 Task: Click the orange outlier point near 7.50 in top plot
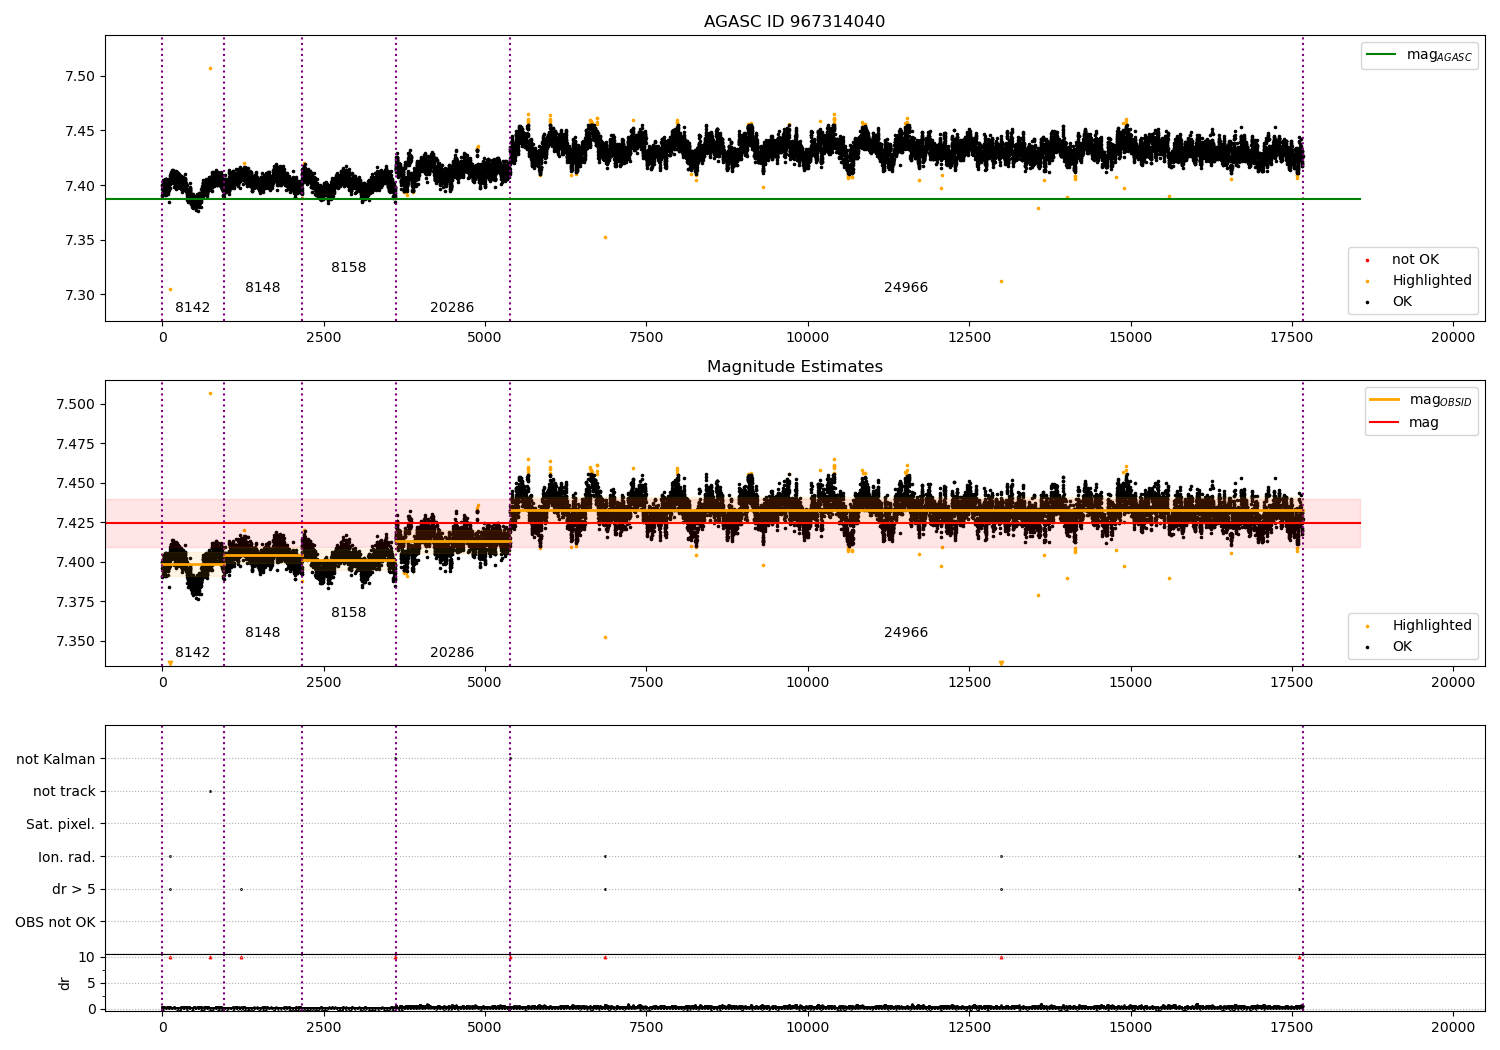tap(210, 68)
